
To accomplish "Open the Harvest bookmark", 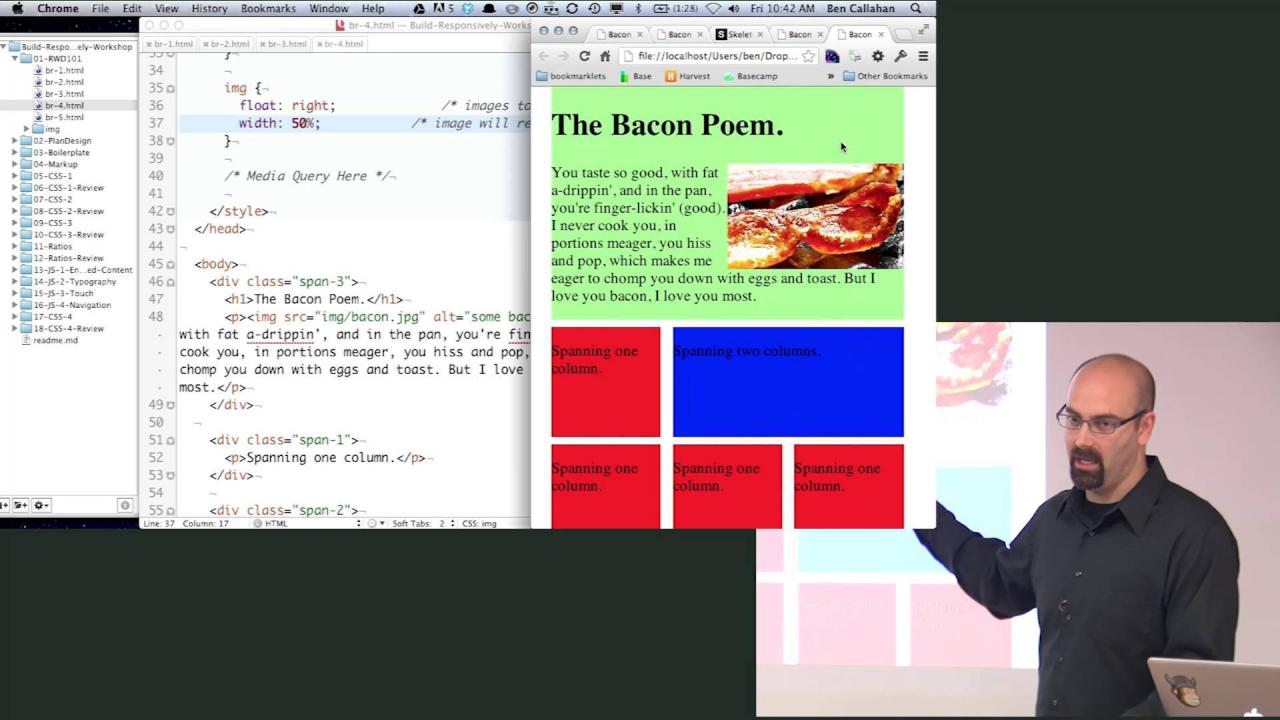I will pos(687,76).
